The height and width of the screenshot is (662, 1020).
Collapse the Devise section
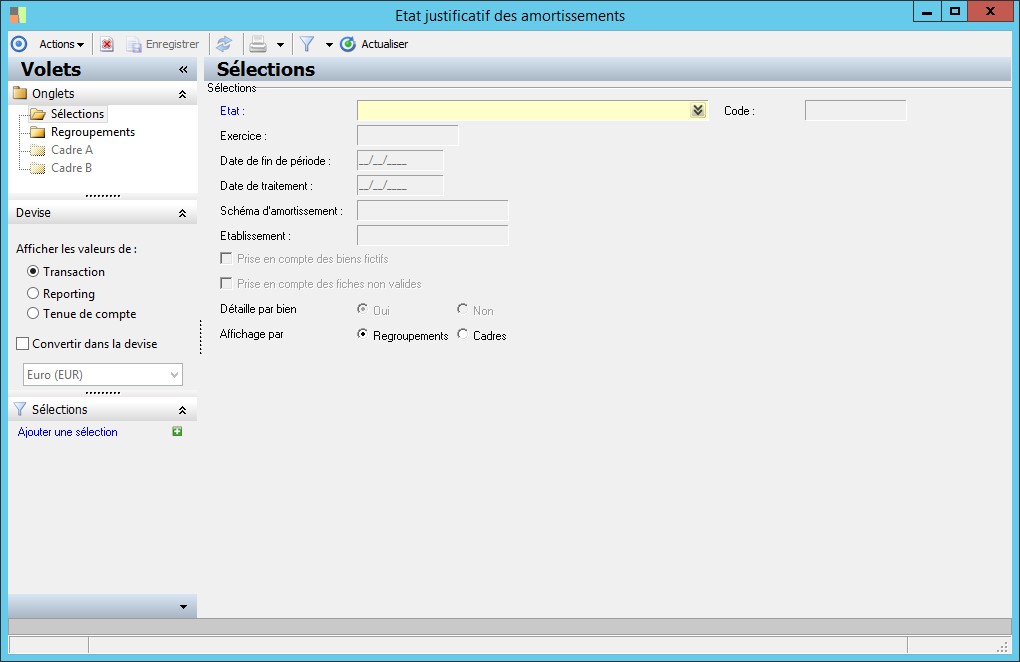pos(183,213)
